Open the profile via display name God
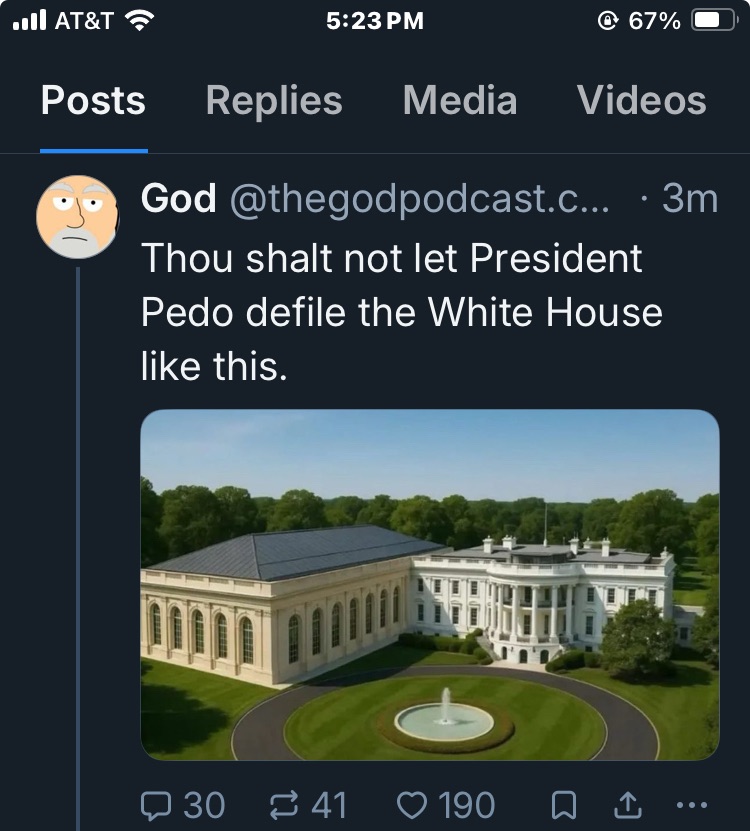This screenshot has height=831, width=750. coord(179,199)
